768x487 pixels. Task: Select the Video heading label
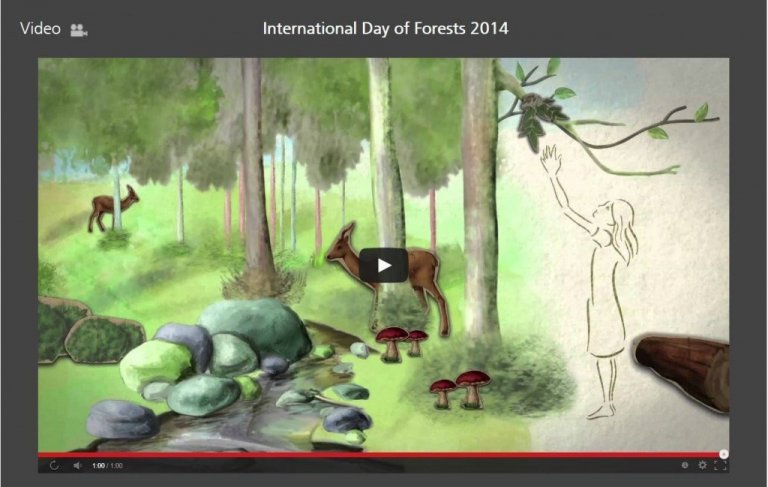(40, 28)
